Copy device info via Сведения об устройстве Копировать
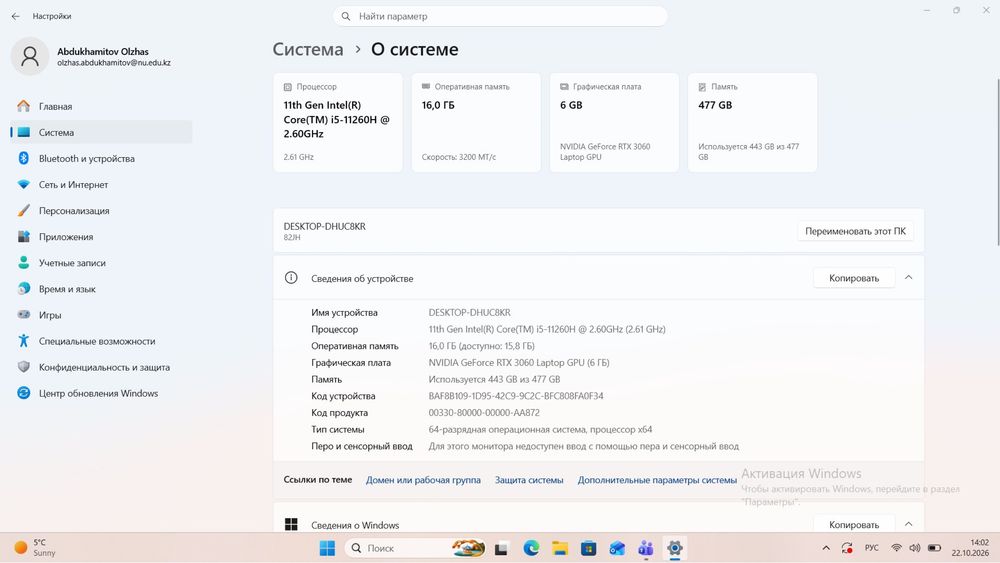 [854, 278]
